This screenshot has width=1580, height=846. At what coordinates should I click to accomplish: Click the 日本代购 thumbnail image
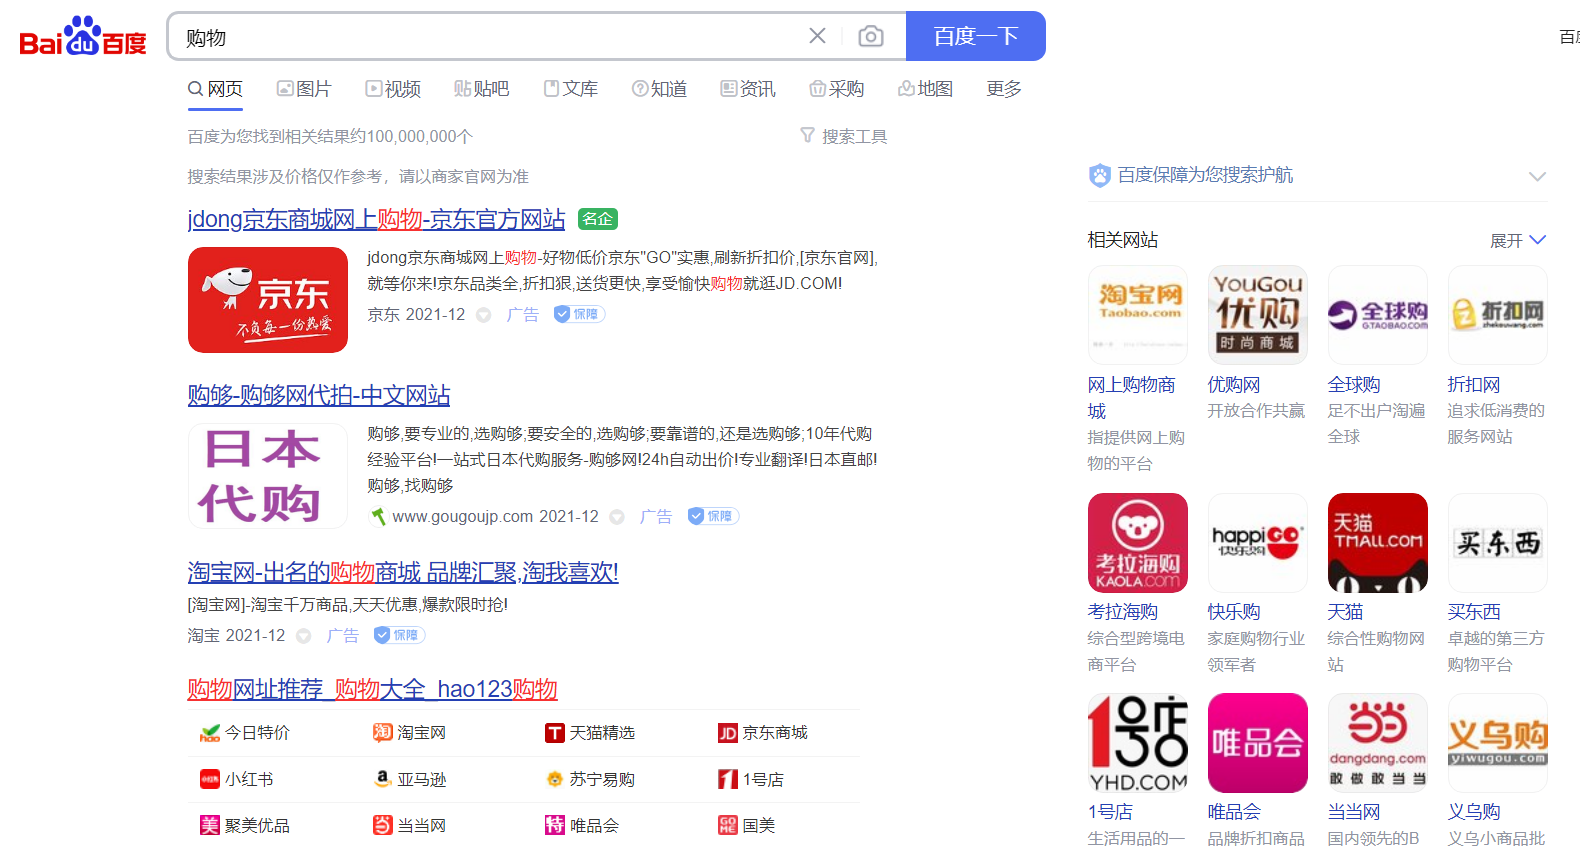tap(268, 476)
